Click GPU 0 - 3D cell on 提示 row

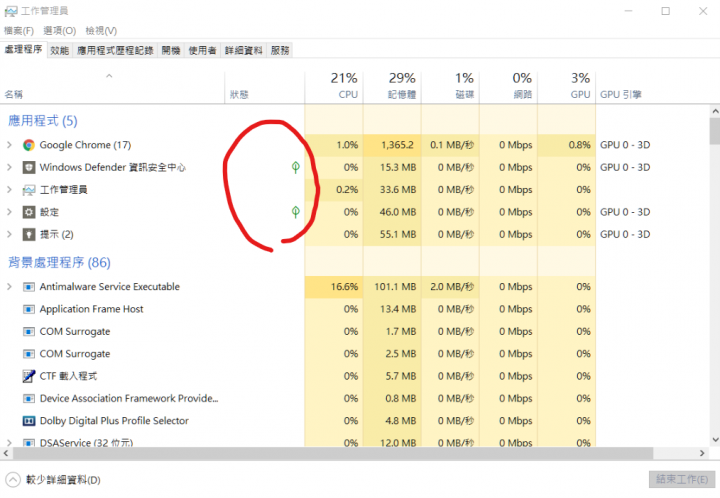point(625,235)
